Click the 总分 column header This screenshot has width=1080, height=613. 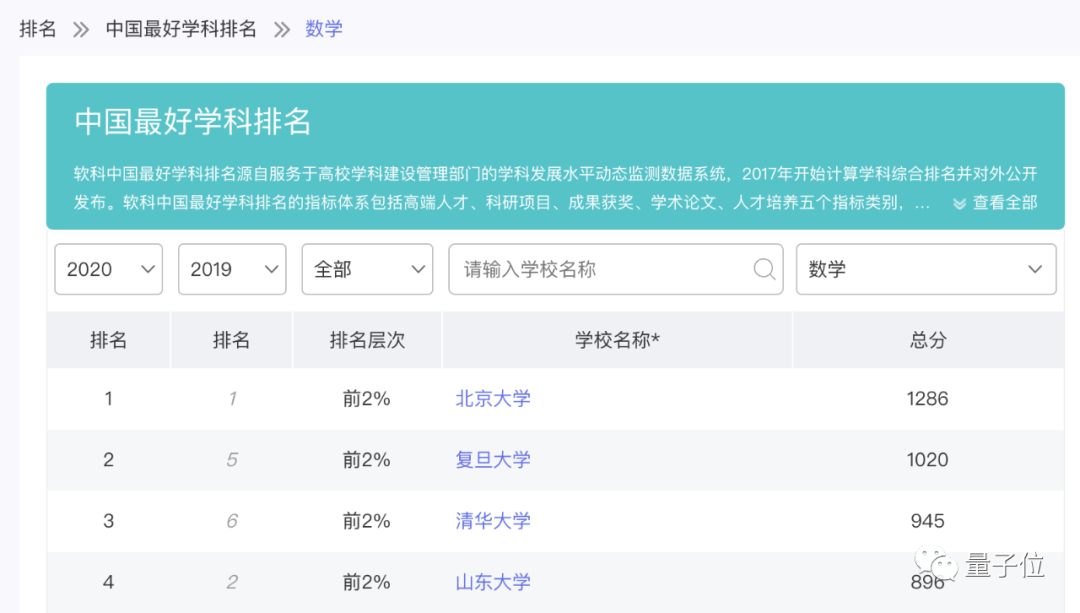pos(927,340)
